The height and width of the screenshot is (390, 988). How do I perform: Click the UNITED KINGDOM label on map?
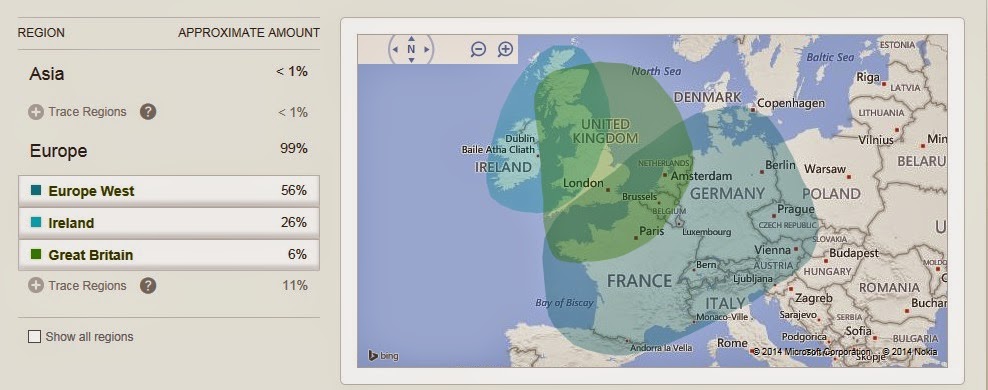click(x=606, y=131)
